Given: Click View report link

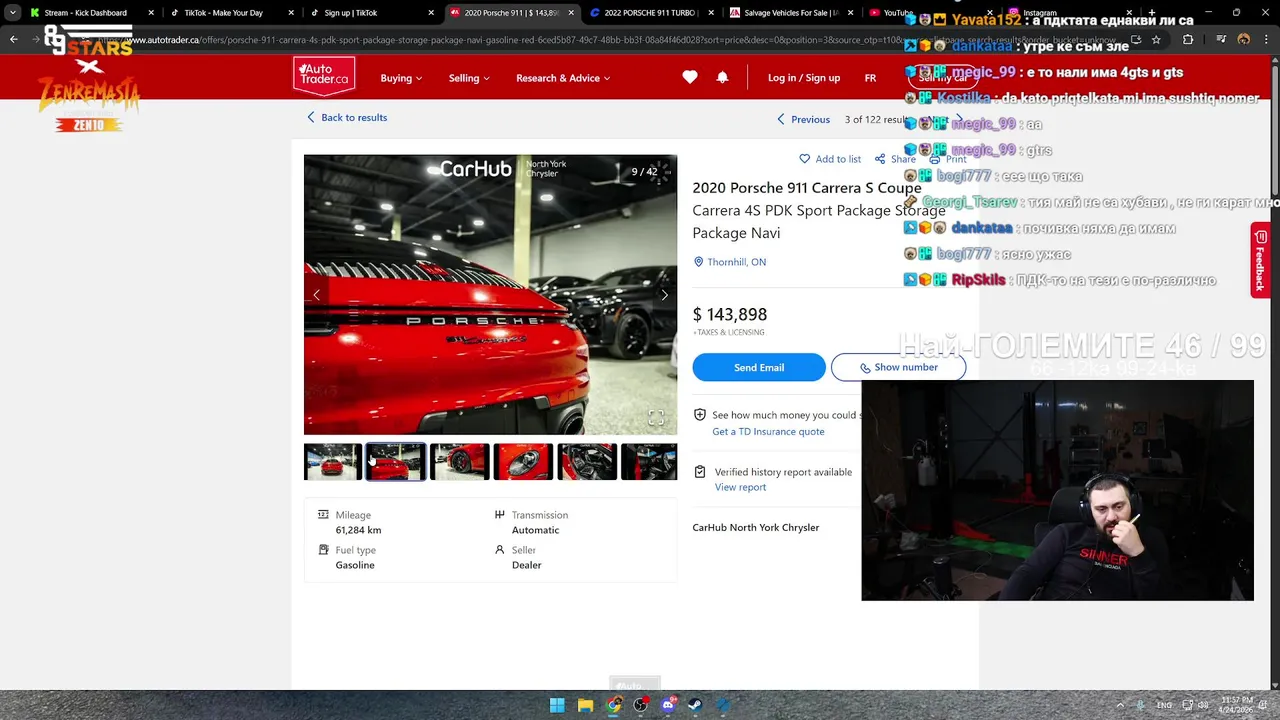Looking at the screenshot, I should click(740, 487).
